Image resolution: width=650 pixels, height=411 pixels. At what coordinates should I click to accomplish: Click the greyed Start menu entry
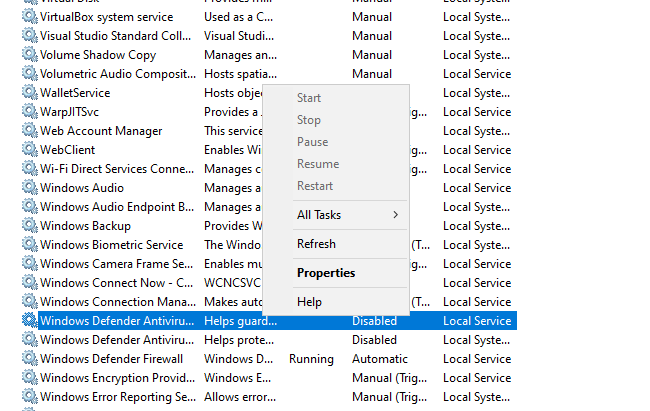[x=309, y=98]
